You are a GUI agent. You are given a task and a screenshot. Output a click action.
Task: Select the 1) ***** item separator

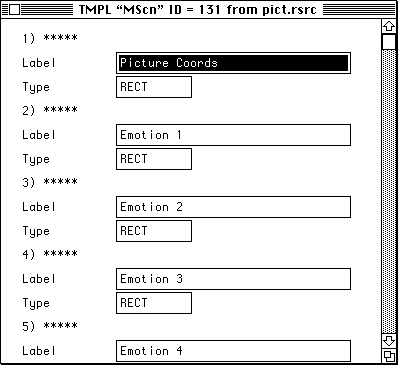click(50, 38)
